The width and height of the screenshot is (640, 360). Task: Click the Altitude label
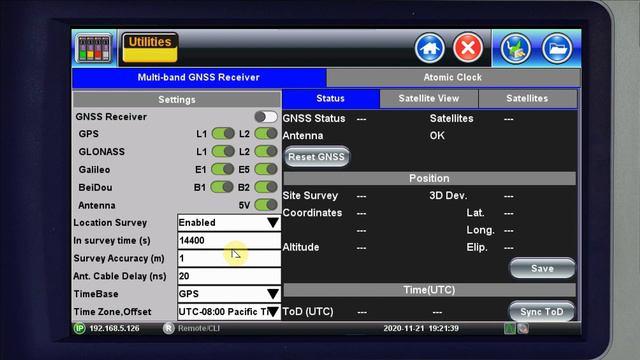(x=301, y=247)
